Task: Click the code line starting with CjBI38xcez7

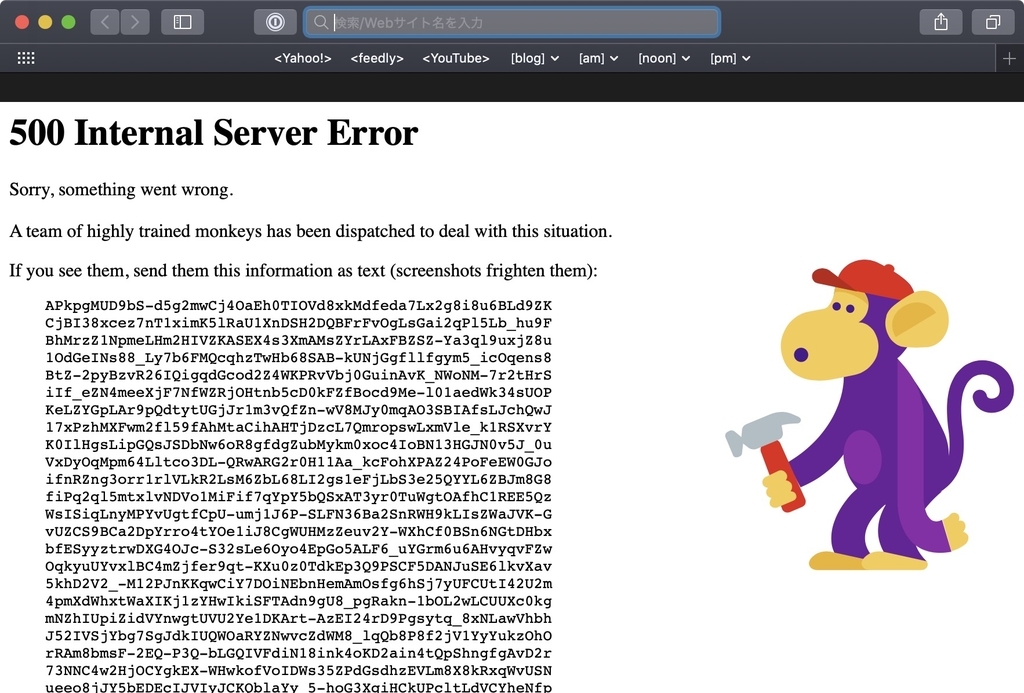Action: (298, 323)
